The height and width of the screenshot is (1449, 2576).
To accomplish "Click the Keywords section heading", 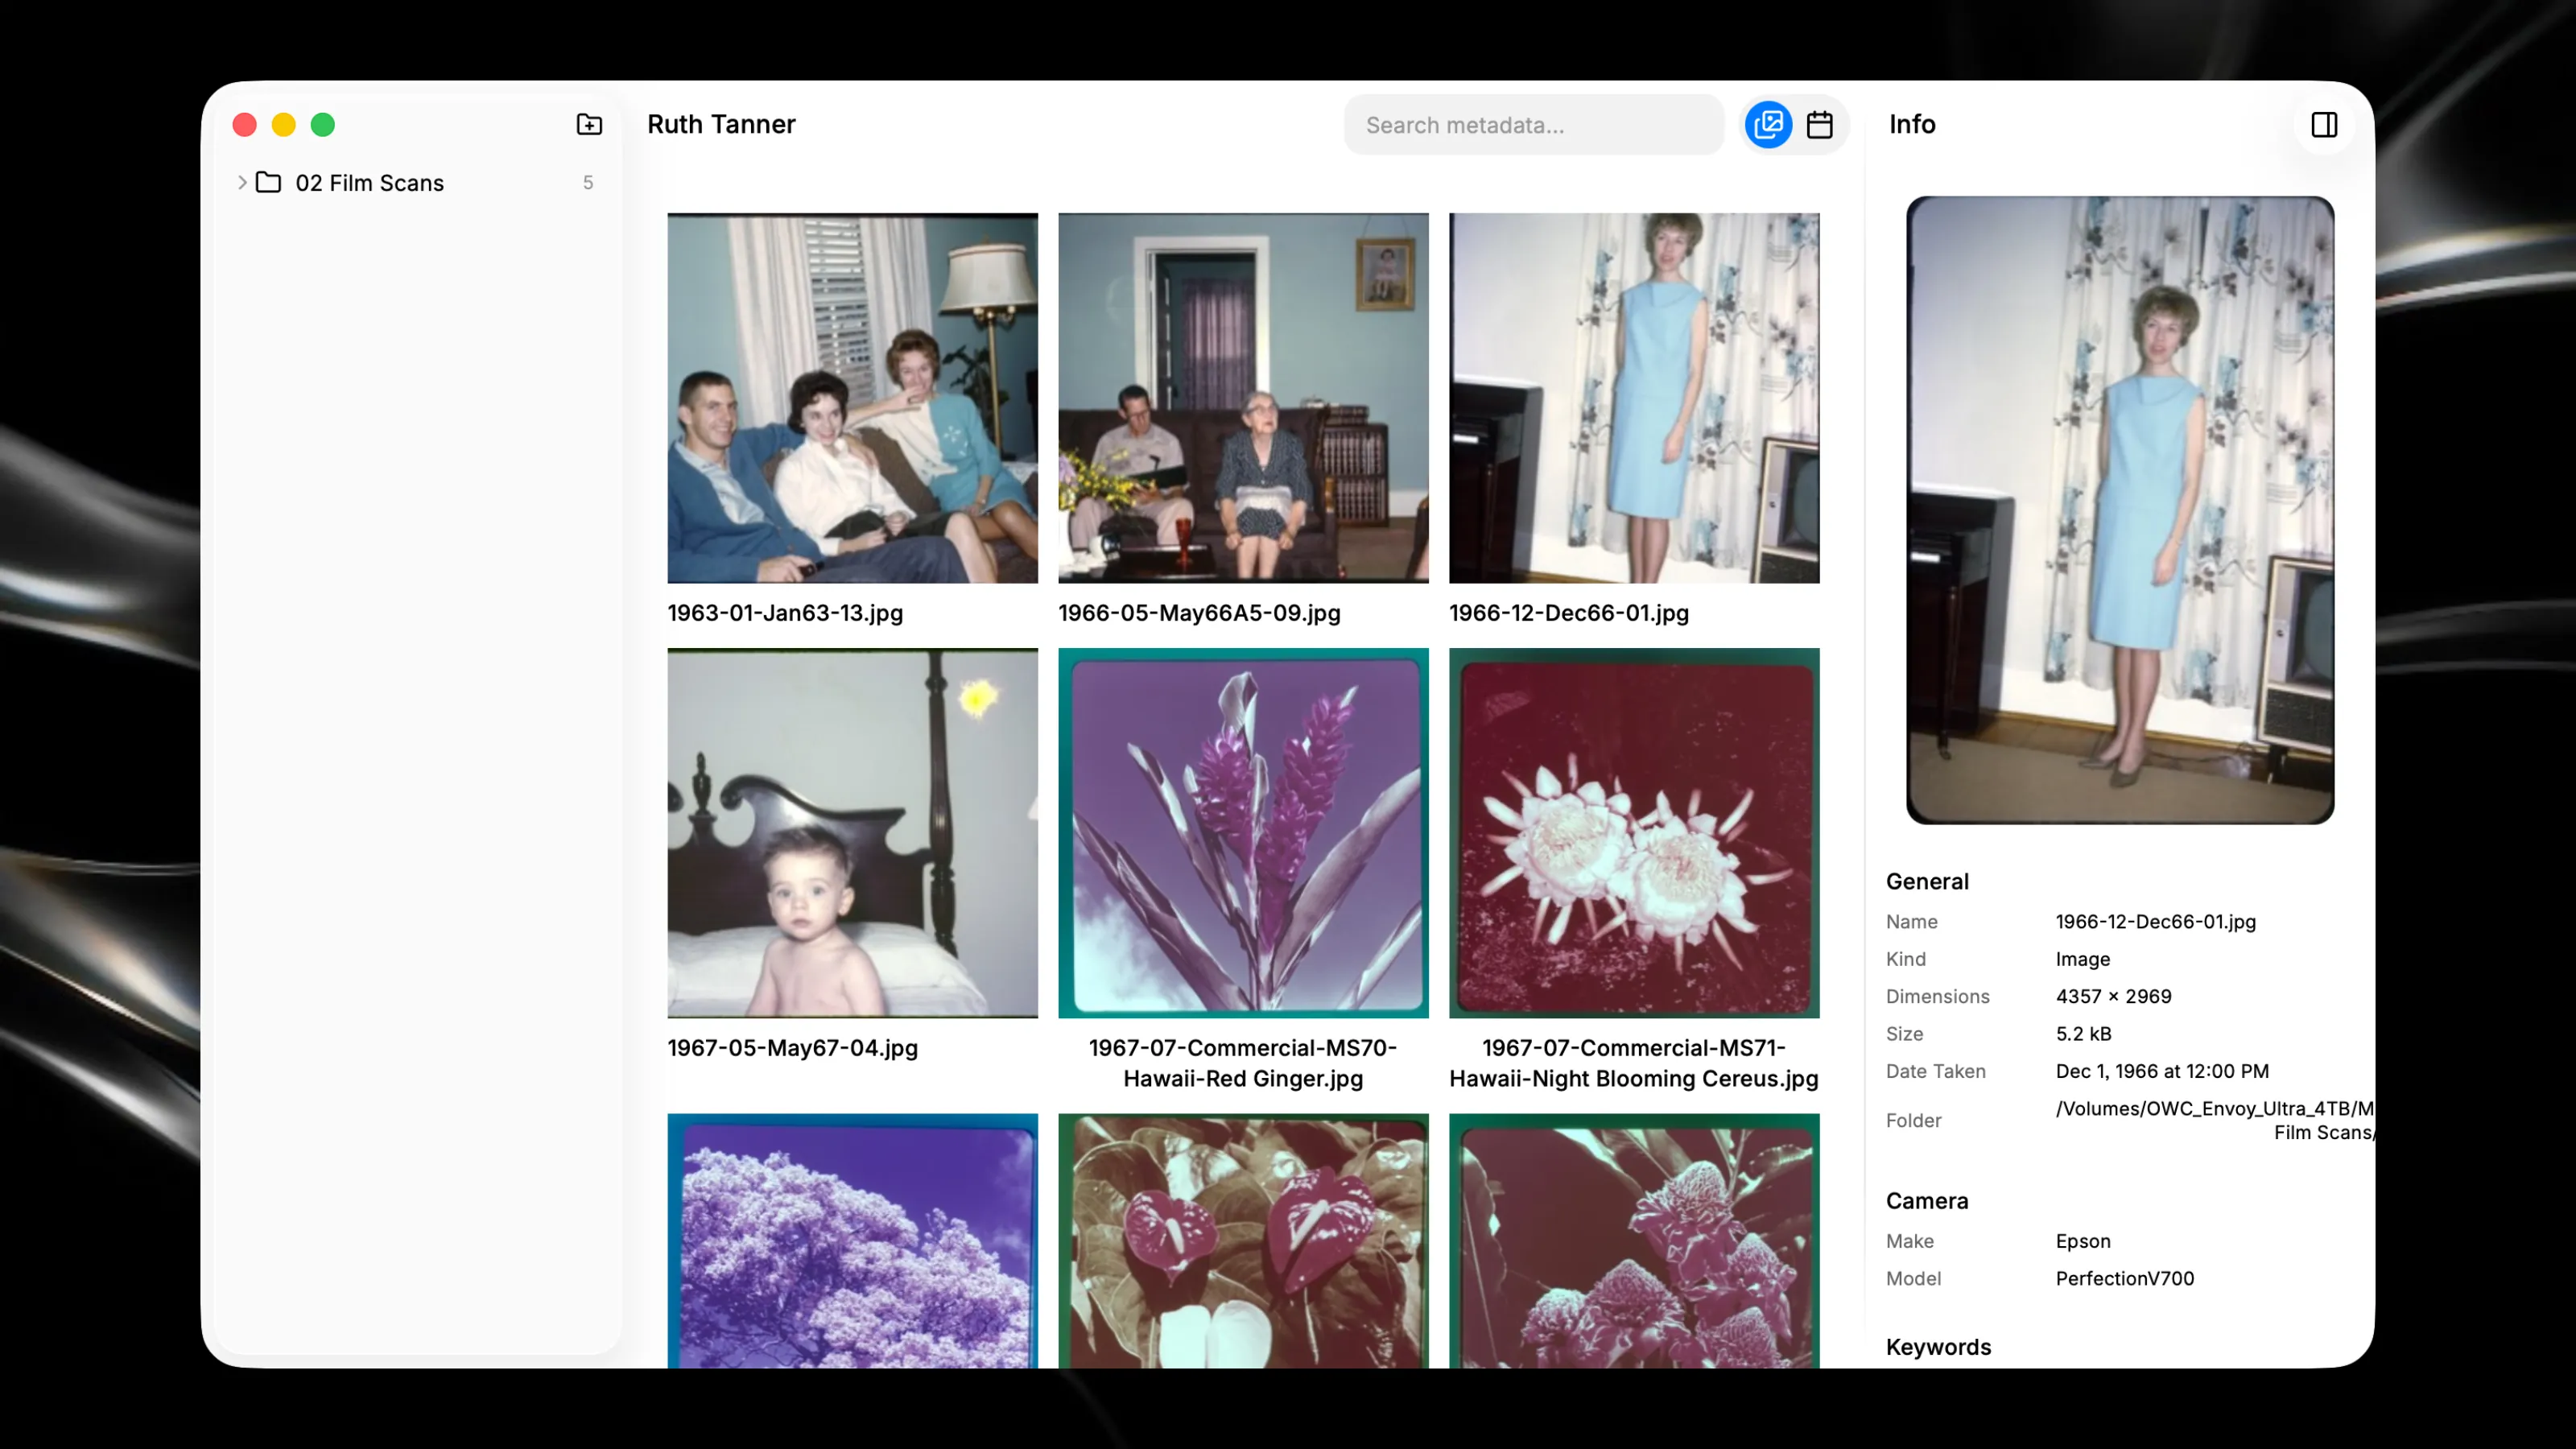I will coord(1938,1347).
